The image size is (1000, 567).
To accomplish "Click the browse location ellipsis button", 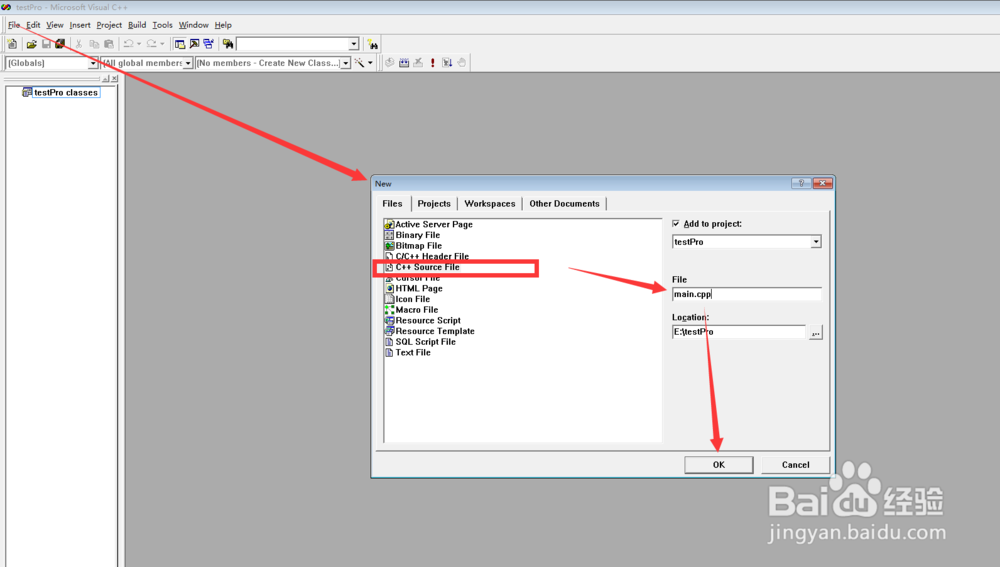I will 816,332.
